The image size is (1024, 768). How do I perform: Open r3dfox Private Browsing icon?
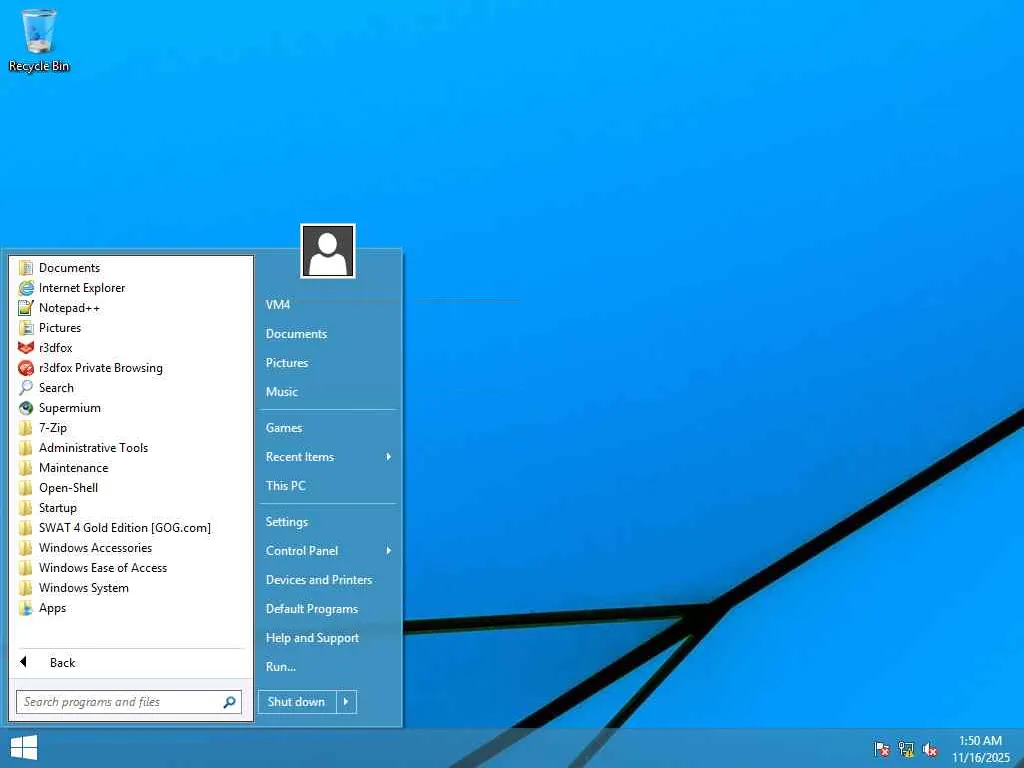(x=26, y=368)
